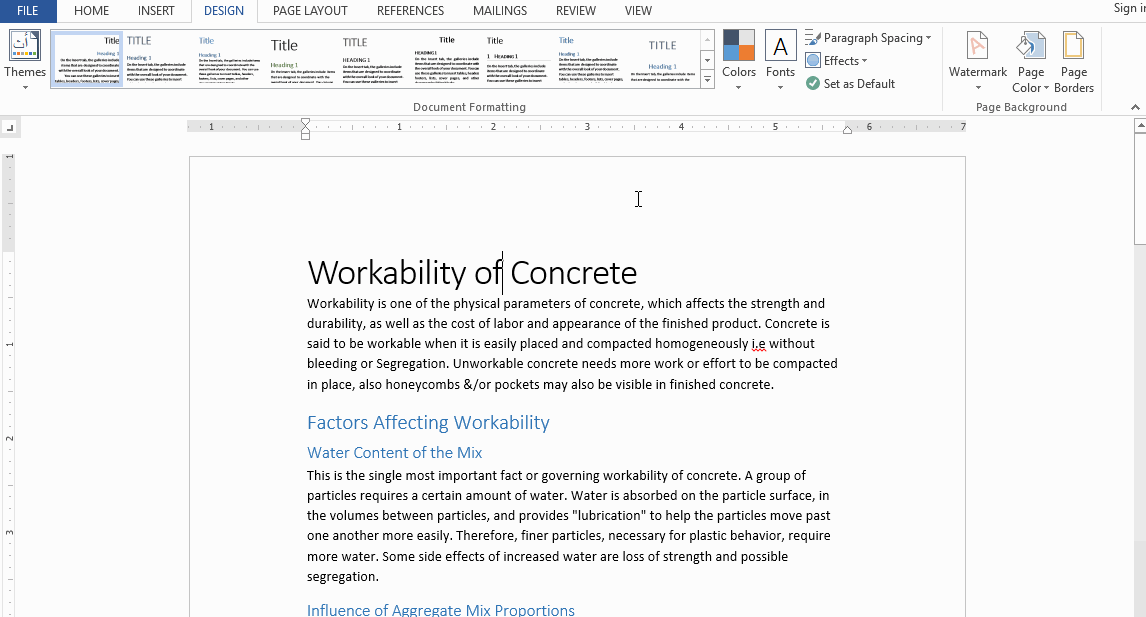The width and height of the screenshot is (1146, 617).
Task: Click Set as Default
Action: coord(851,83)
